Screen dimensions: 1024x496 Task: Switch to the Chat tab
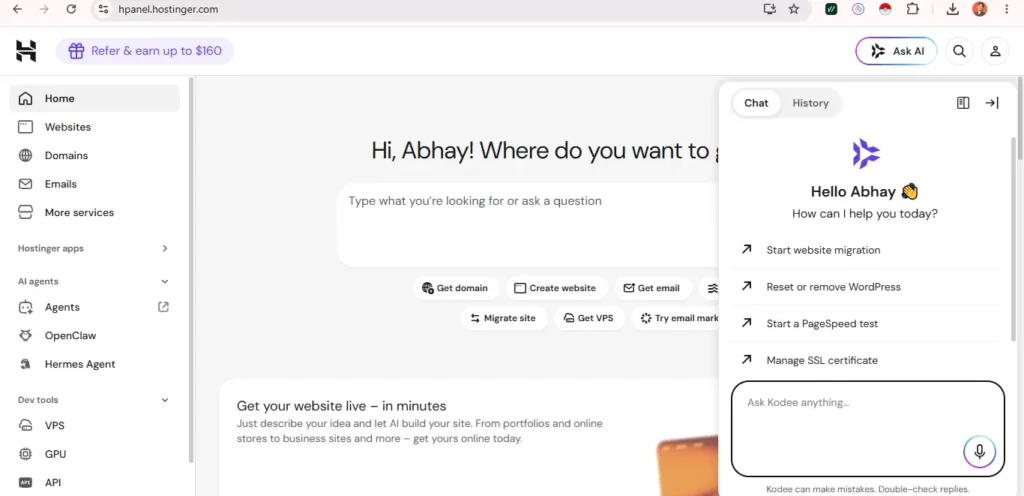click(x=756, y=103)
